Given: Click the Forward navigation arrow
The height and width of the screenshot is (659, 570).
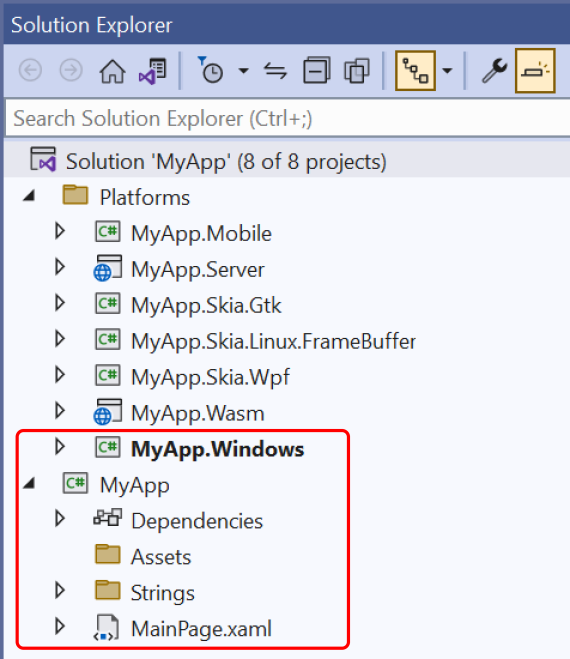Looking at the screenshot, I should tap(71, 71).
